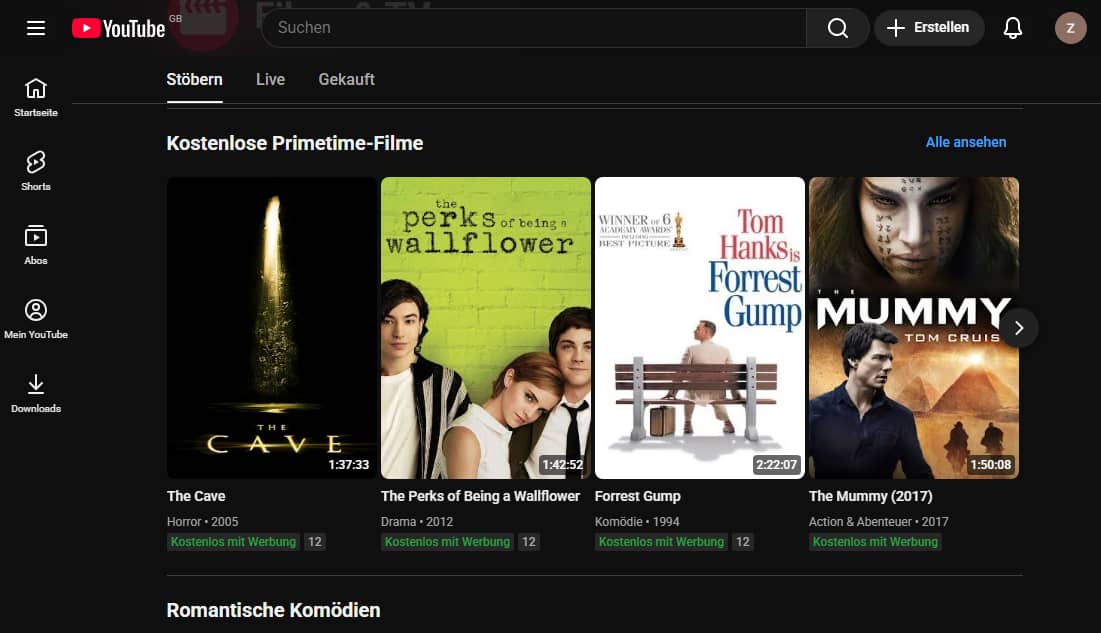Click the Alle ansehen link
Image resolution: width=1101 pixels, height=633 pixels.
pos(965,142)
